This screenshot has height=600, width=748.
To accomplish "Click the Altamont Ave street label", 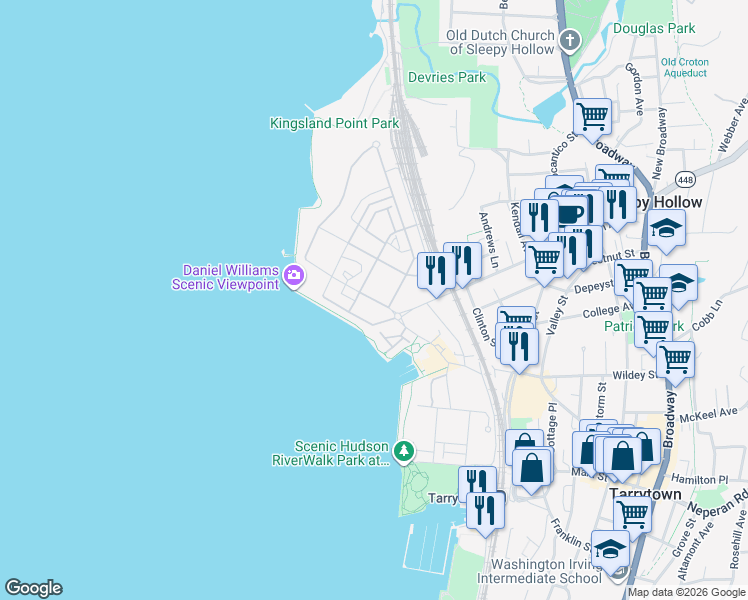I will pyautogui.click(x=695, y=551).
